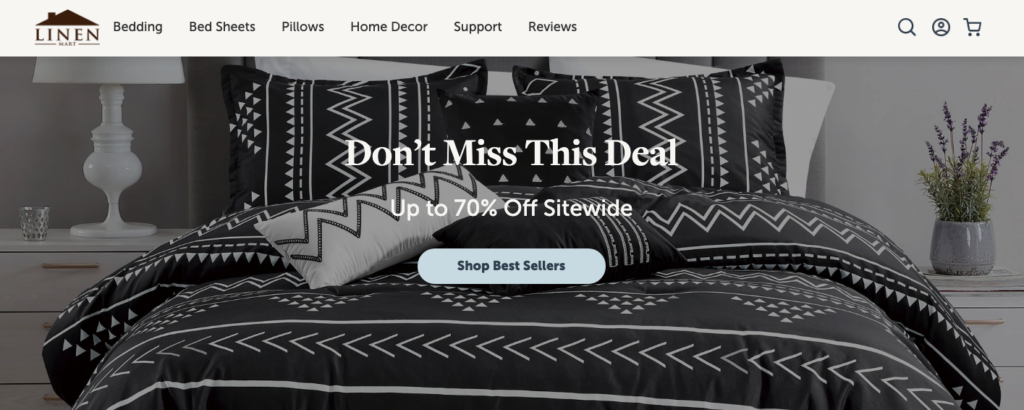Open the Home Decor menu item
This screenshot has width=1024, height=410.
coord(389,27)
